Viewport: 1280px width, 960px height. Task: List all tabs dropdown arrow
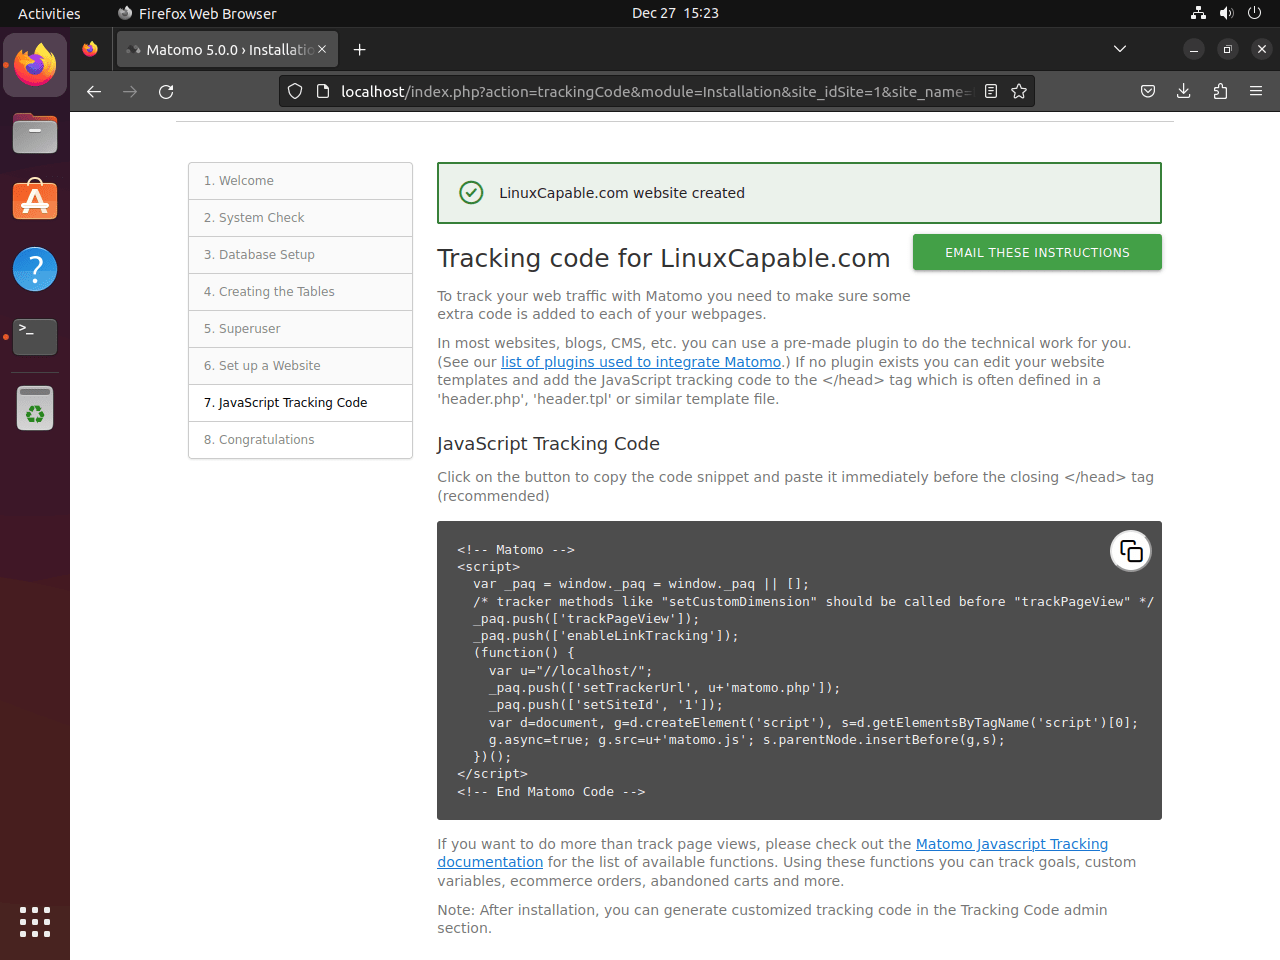tap(1120, 49)
